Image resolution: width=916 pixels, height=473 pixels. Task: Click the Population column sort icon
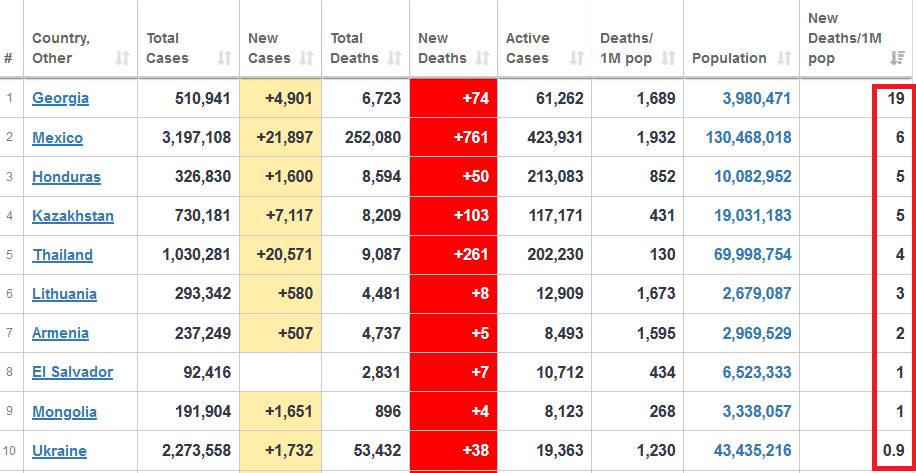pyautogui.click(x=783, y=59)
